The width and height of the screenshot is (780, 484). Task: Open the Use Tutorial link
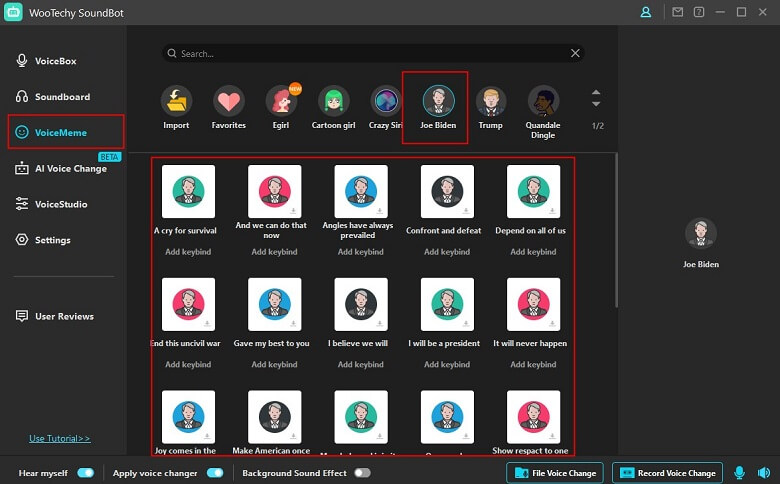pyautogui.click(x=60, y=438)
